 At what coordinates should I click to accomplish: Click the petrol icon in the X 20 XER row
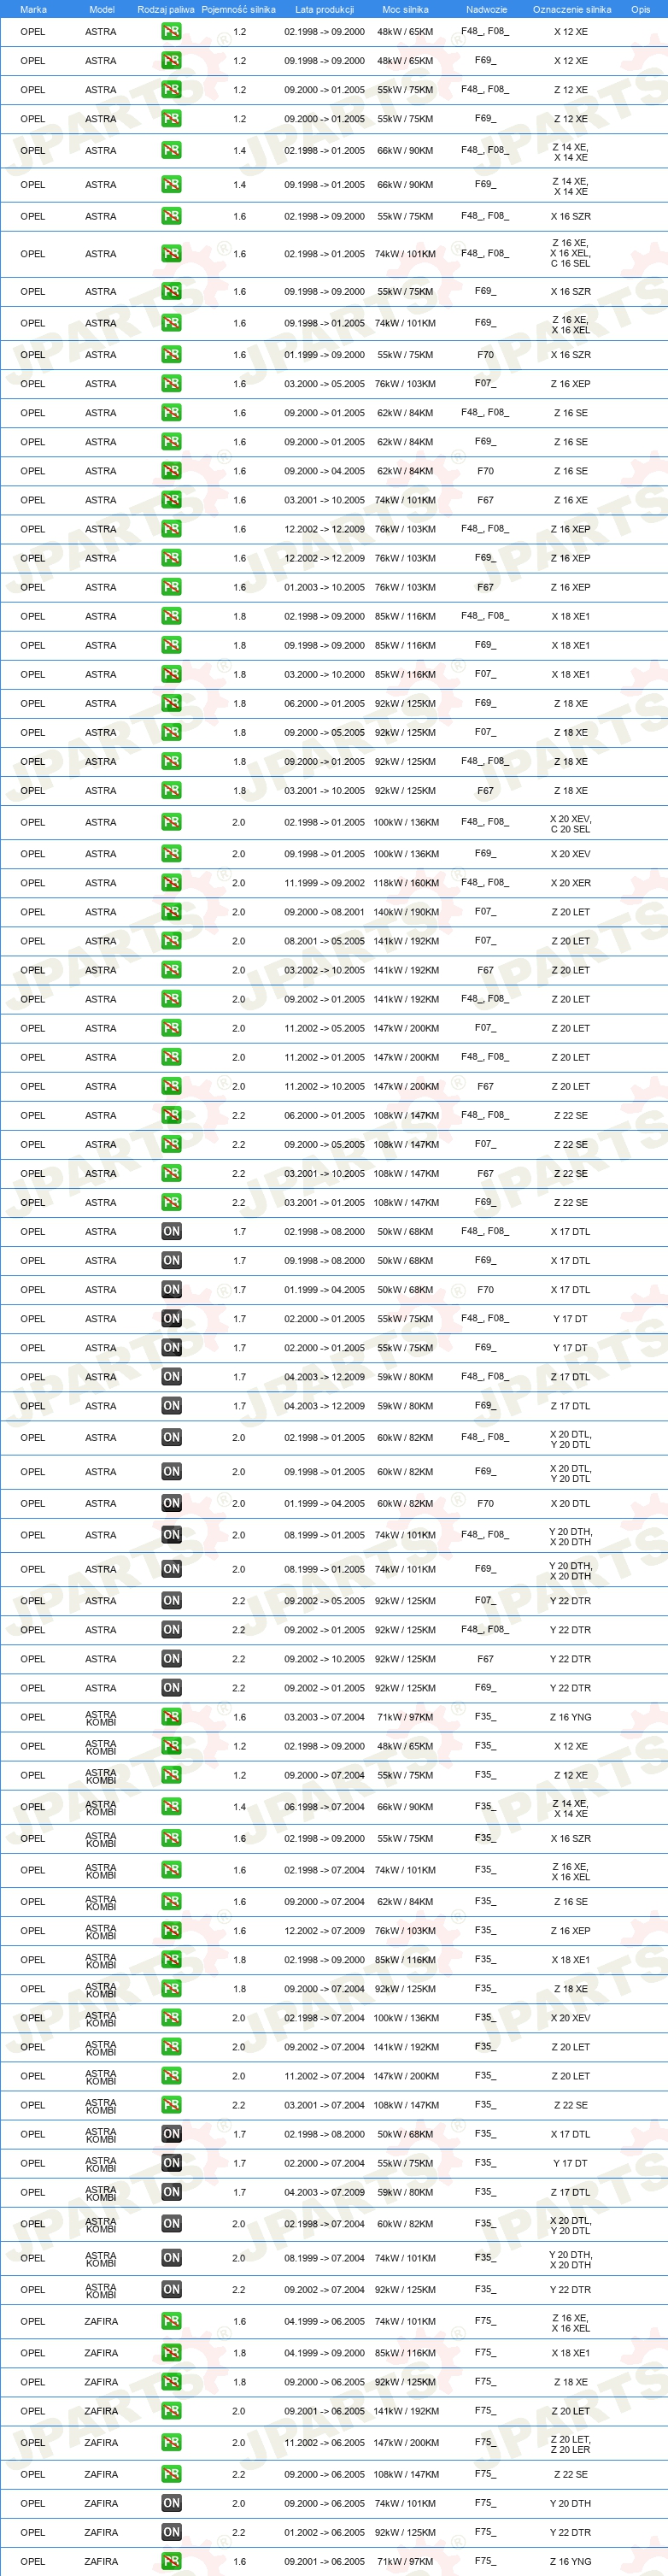[x=171, y=883]
